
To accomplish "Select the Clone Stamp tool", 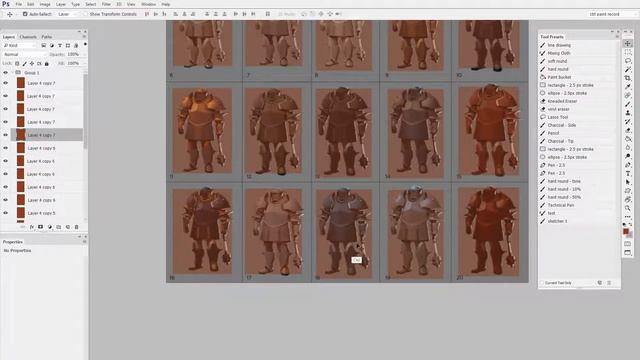I will tap(627, 113).
